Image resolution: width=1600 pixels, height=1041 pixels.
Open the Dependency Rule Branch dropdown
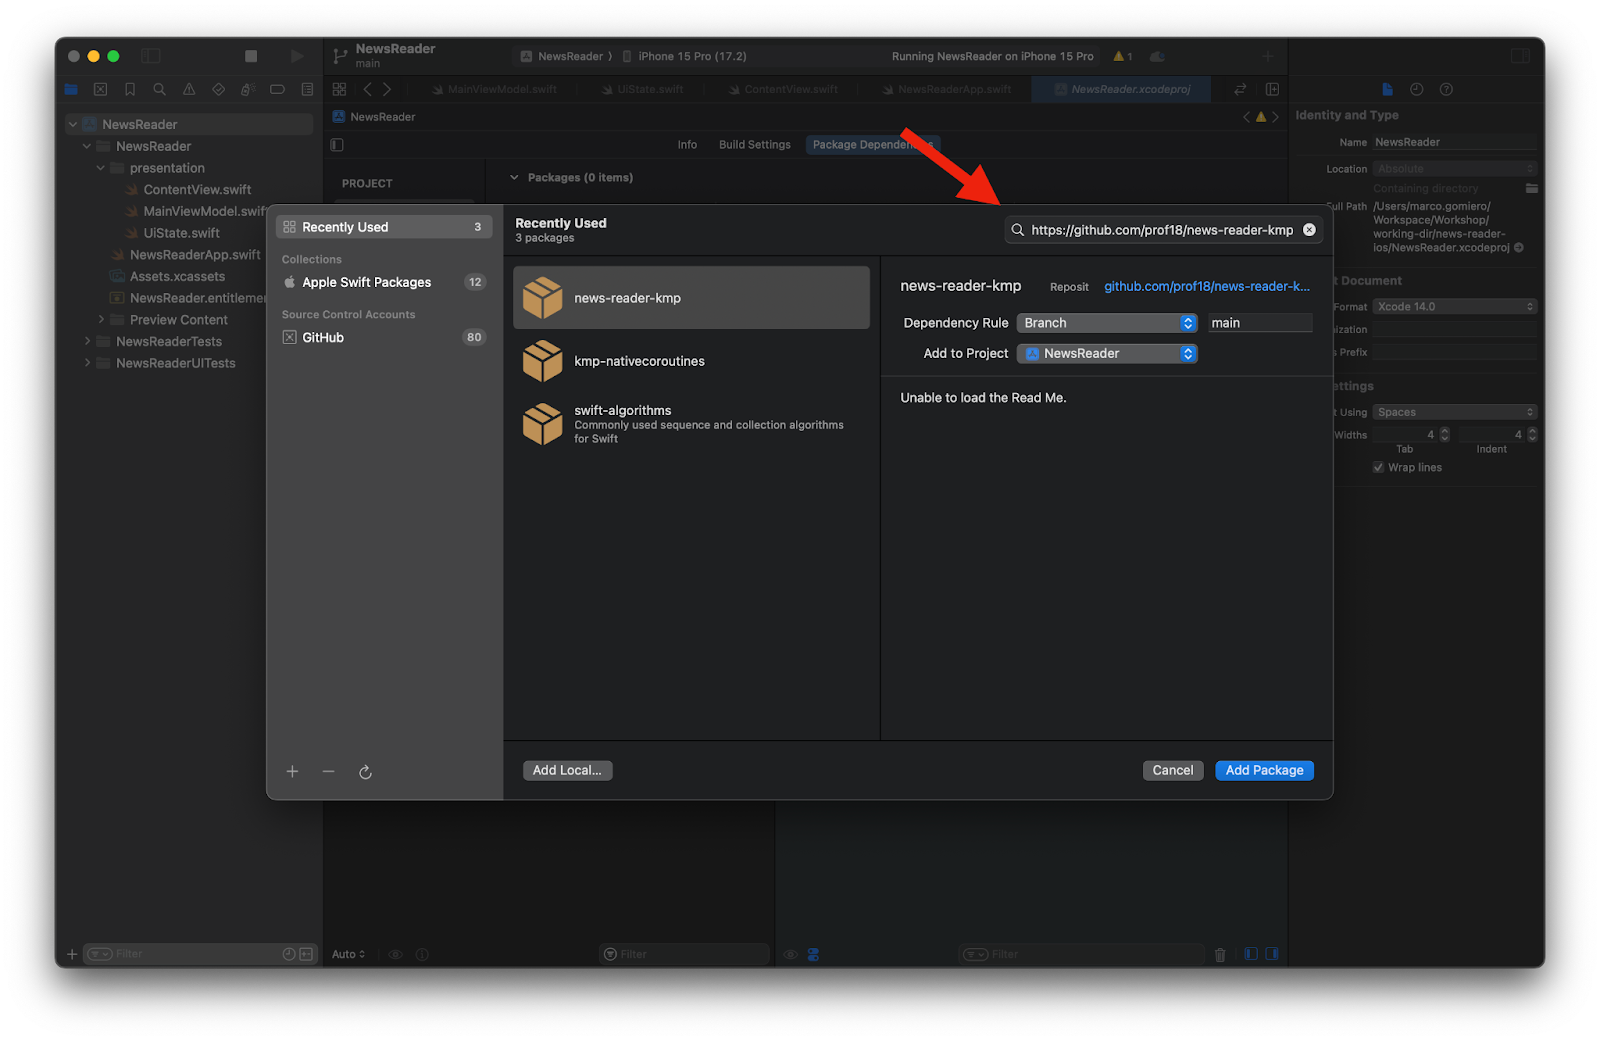coord(1107,323)
